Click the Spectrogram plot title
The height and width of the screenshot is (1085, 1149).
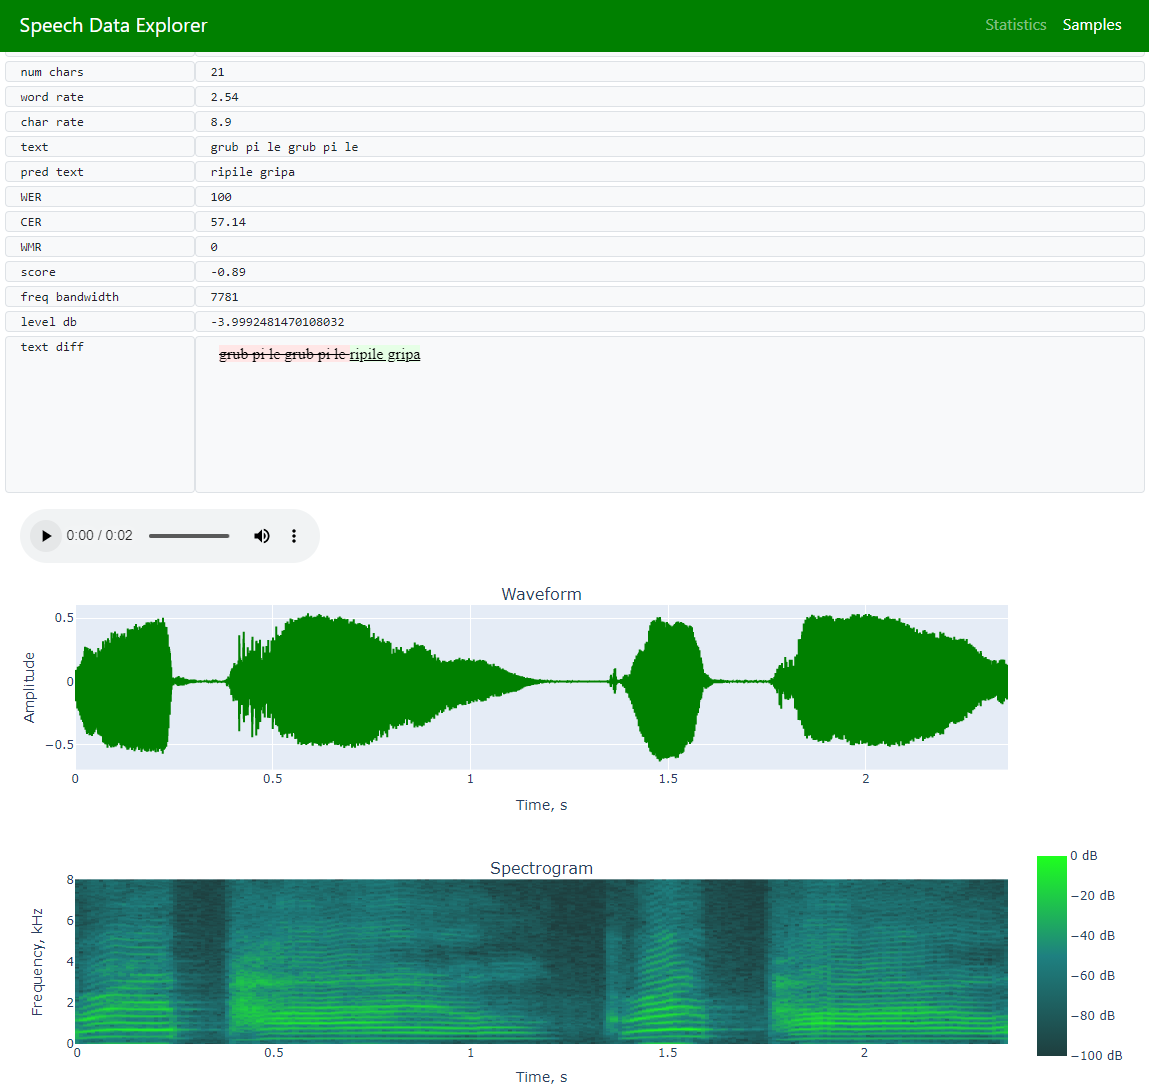coord(541,868)
